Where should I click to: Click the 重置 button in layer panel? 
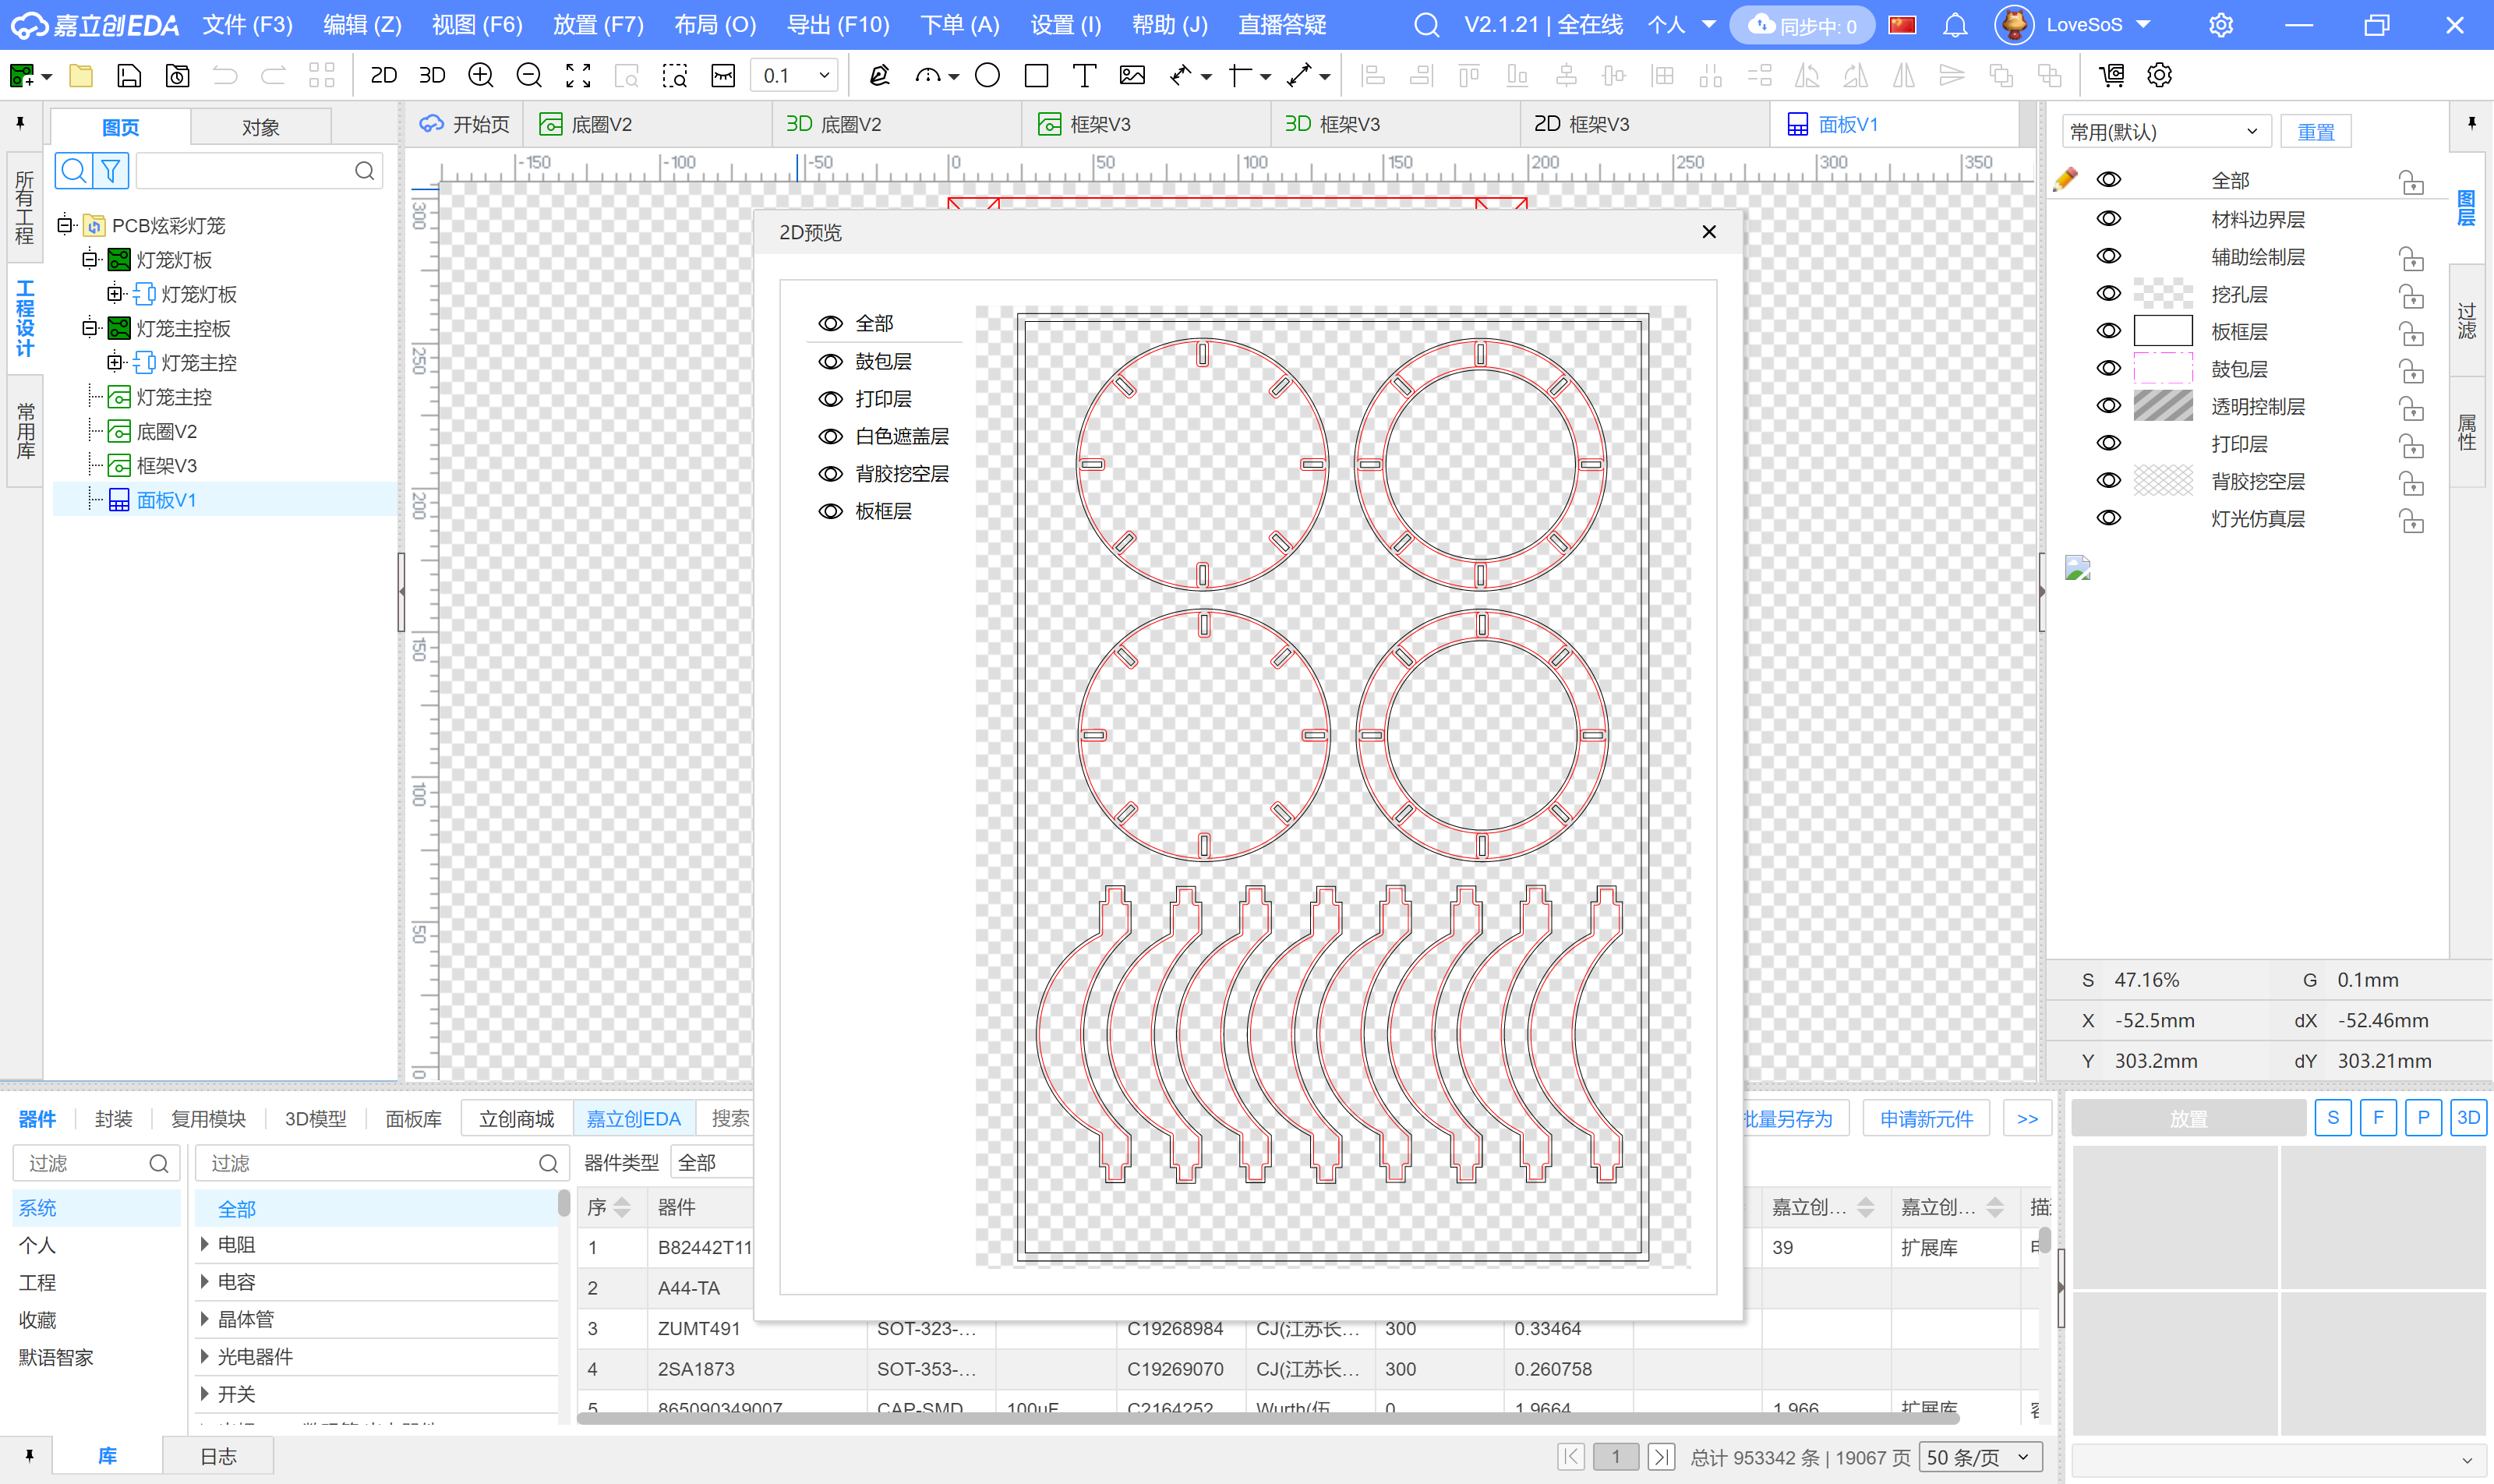[2315, 131]
